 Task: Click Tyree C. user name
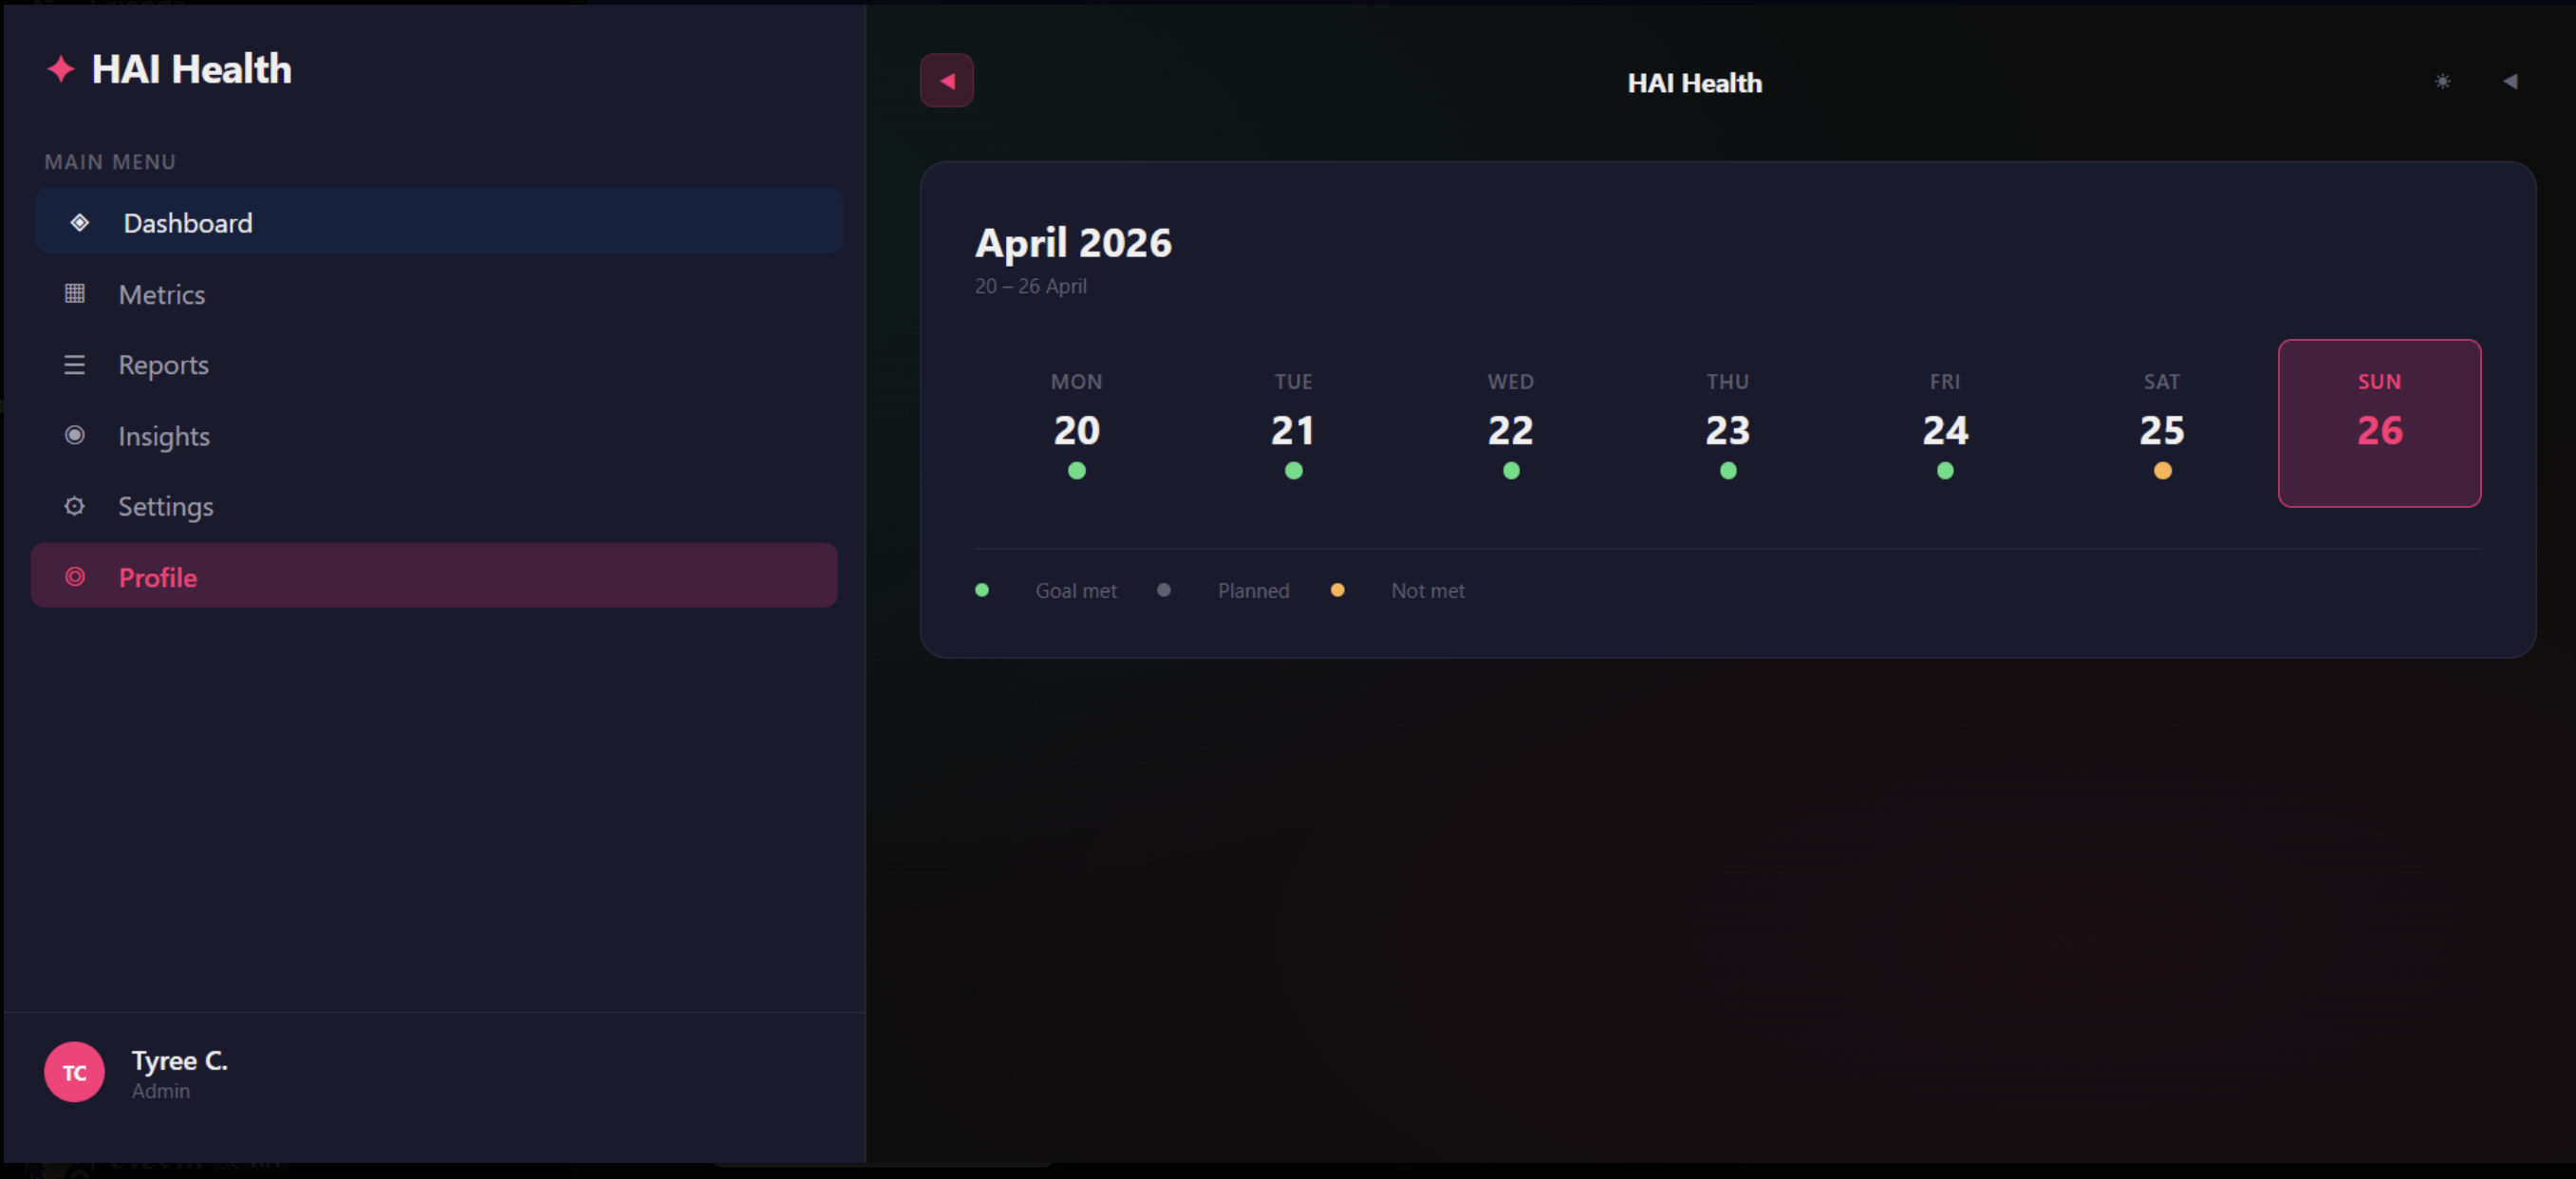click(180, 1060)
